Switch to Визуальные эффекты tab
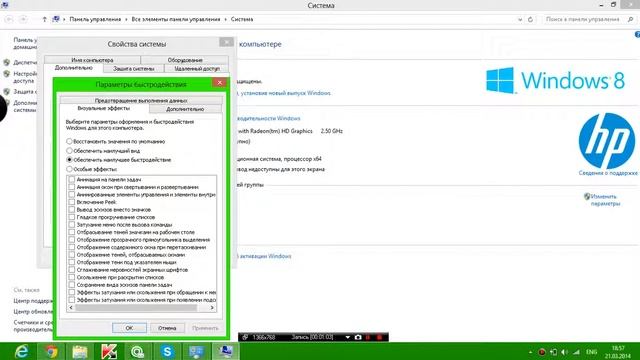 click(x=104, y=109)
